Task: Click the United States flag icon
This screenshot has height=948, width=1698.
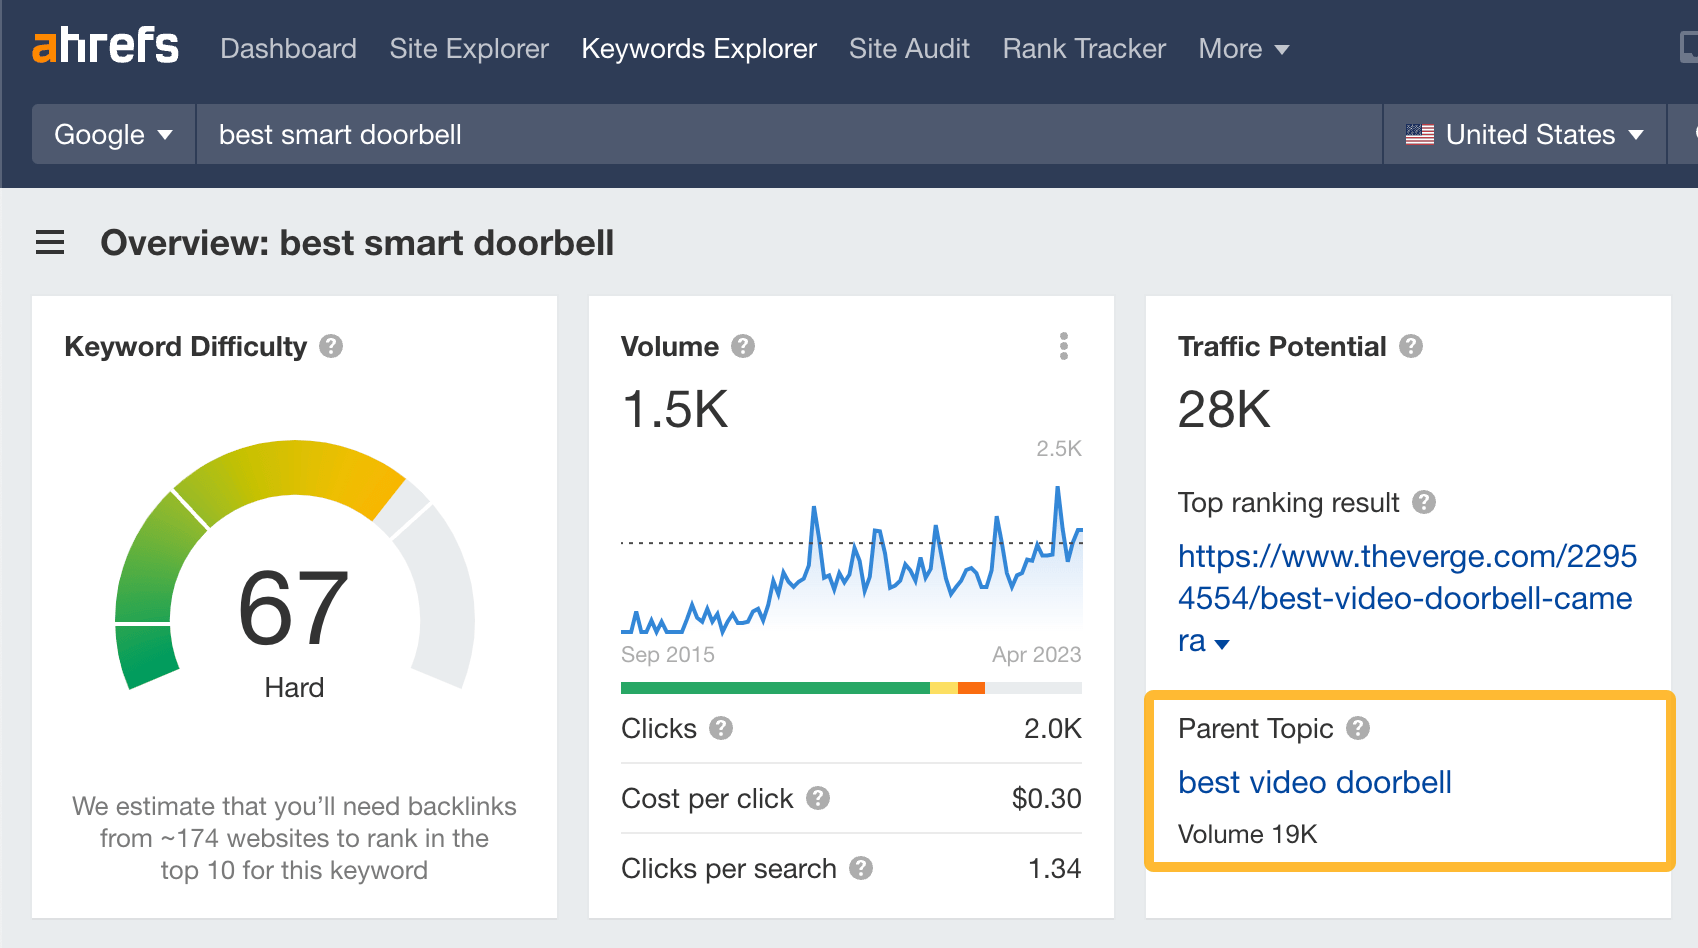Action: [1418, 134]
